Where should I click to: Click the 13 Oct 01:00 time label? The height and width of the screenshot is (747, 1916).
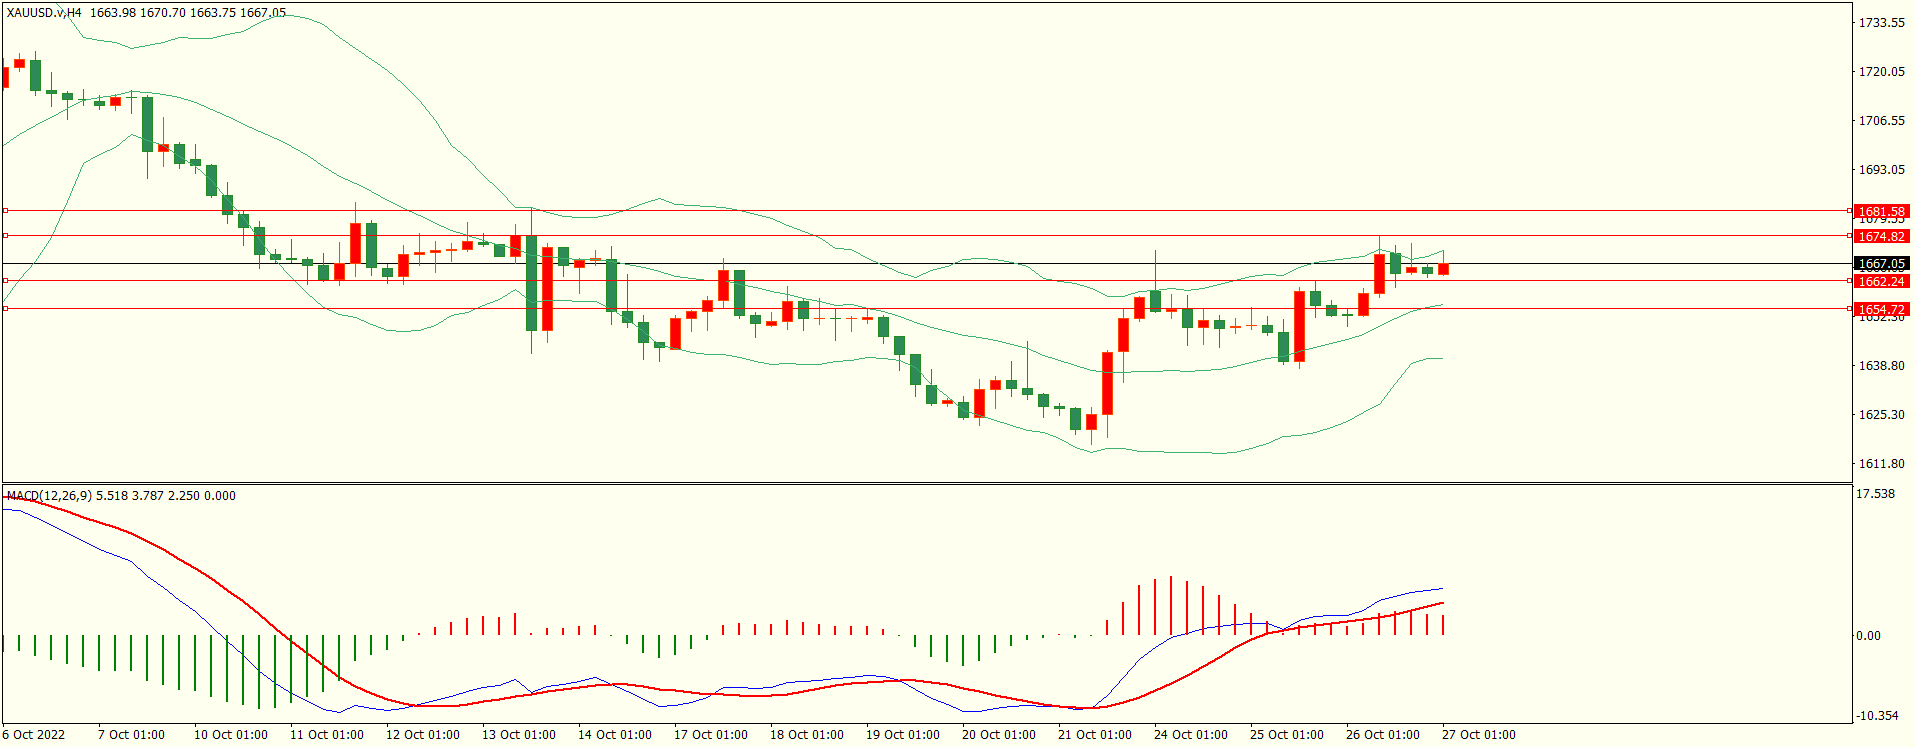[518, 735]
